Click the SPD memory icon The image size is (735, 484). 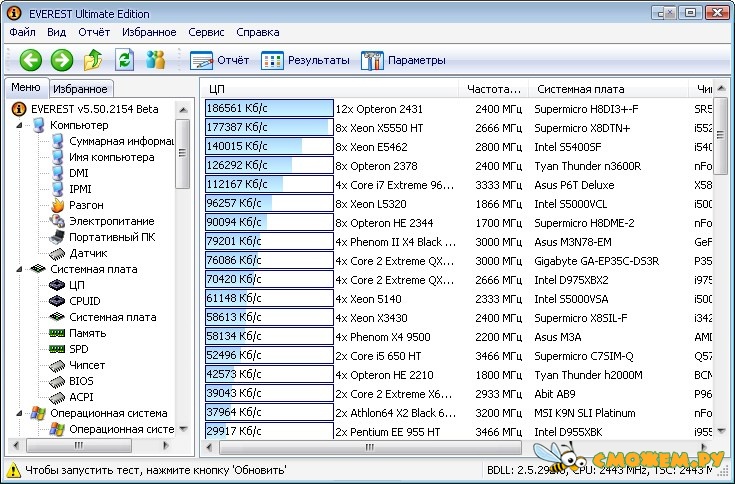coord(57,349)
